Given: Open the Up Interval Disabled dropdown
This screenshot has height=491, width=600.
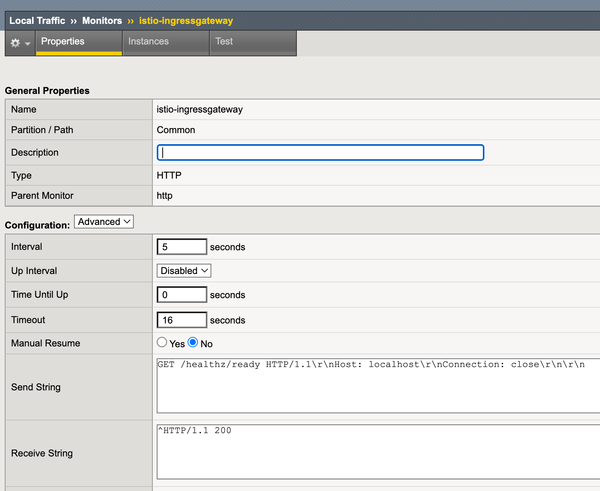Looking at the screenshot, I should [184, 270].
